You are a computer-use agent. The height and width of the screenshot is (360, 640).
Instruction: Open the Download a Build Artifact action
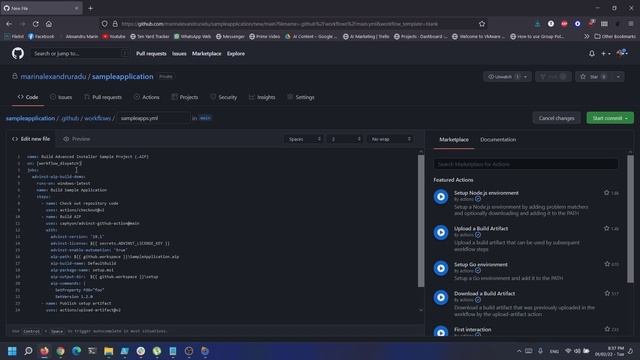tap(484, 293)
